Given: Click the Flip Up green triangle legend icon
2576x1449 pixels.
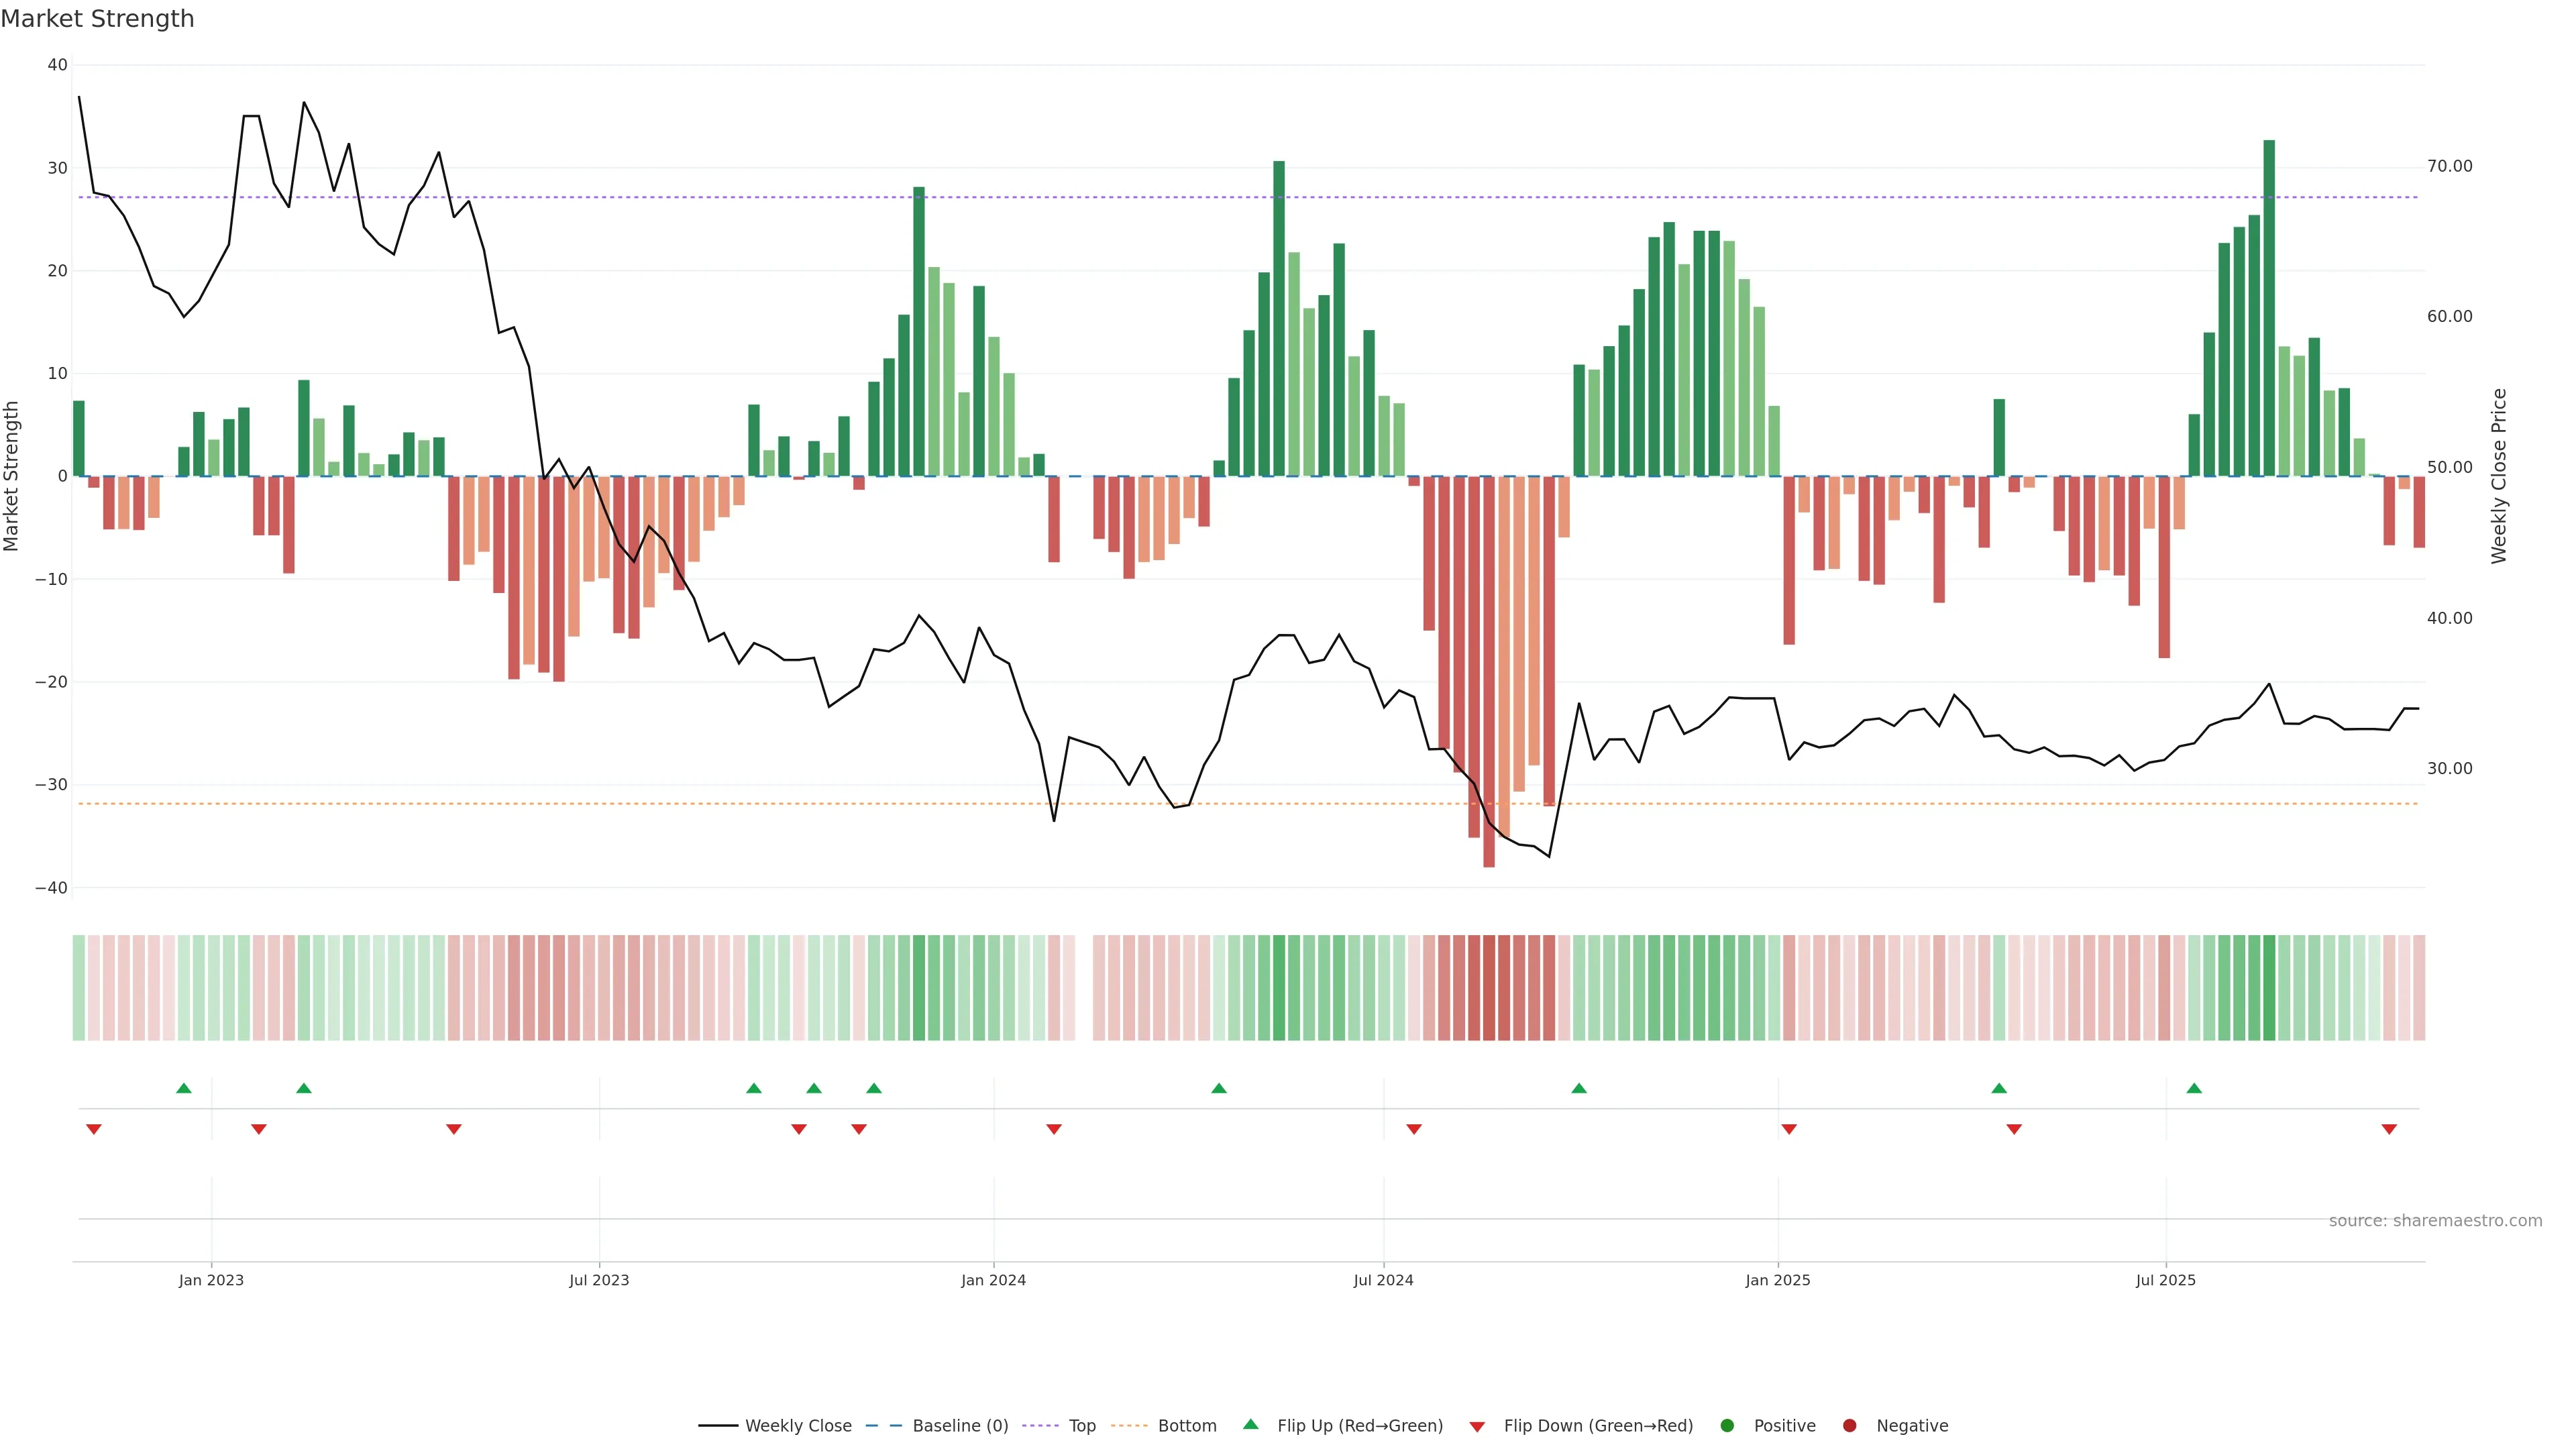Looking at the screenshot, I should pos(1250,1424).
